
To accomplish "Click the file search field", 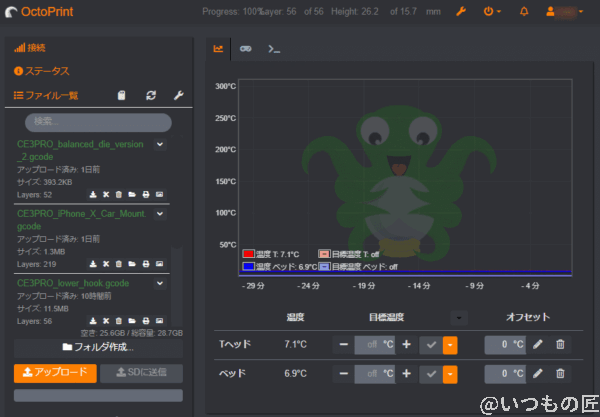I will click(97, 121).
